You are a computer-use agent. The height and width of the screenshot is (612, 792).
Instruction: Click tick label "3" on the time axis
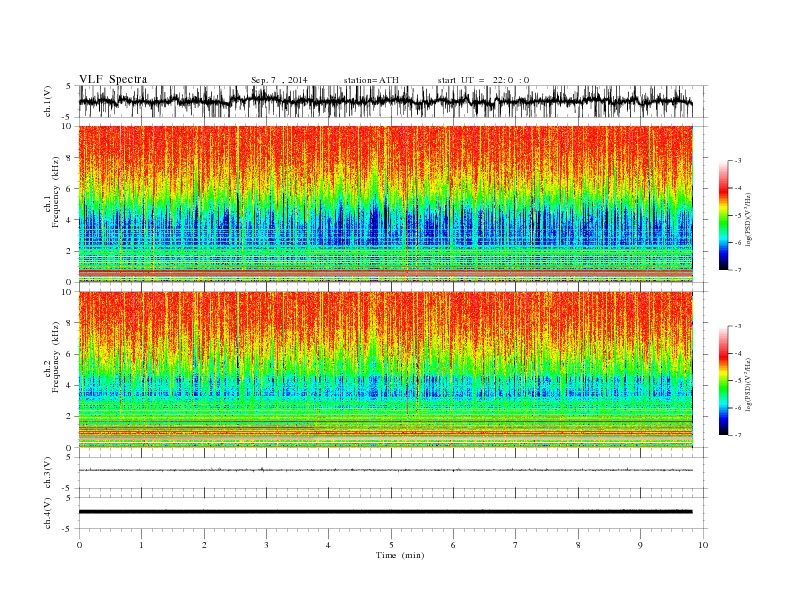coord(266,545)
